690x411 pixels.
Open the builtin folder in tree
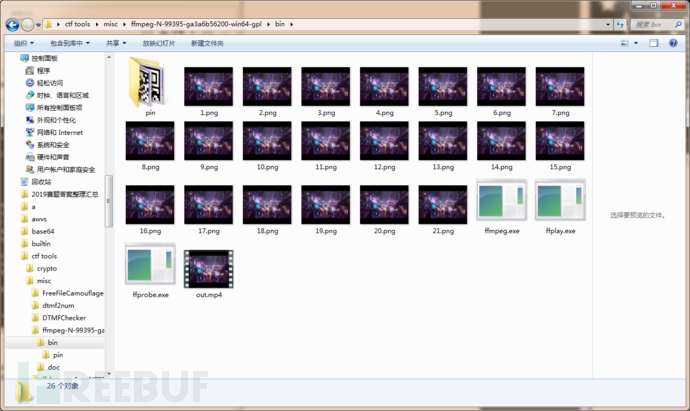(41, 243)
